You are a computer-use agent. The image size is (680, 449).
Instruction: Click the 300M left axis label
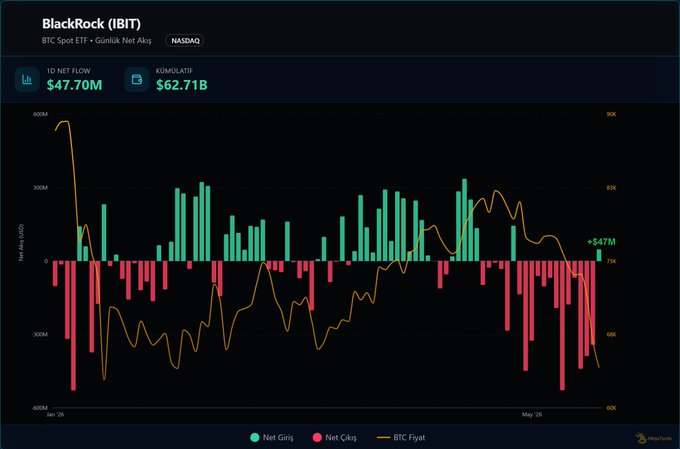click(x=40, y=187)
